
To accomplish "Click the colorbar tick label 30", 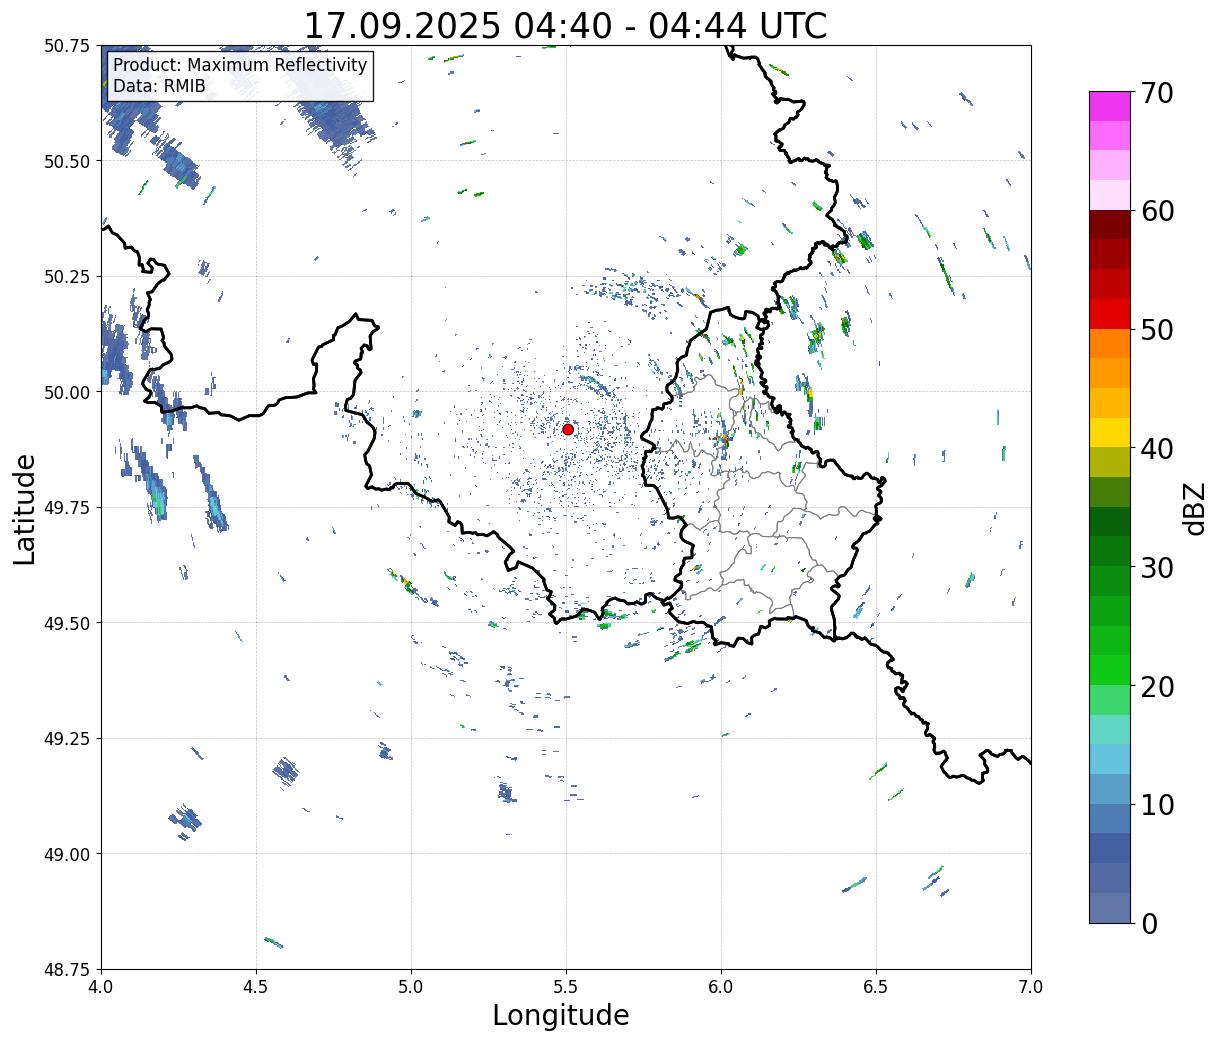I will pos(1157,568).
